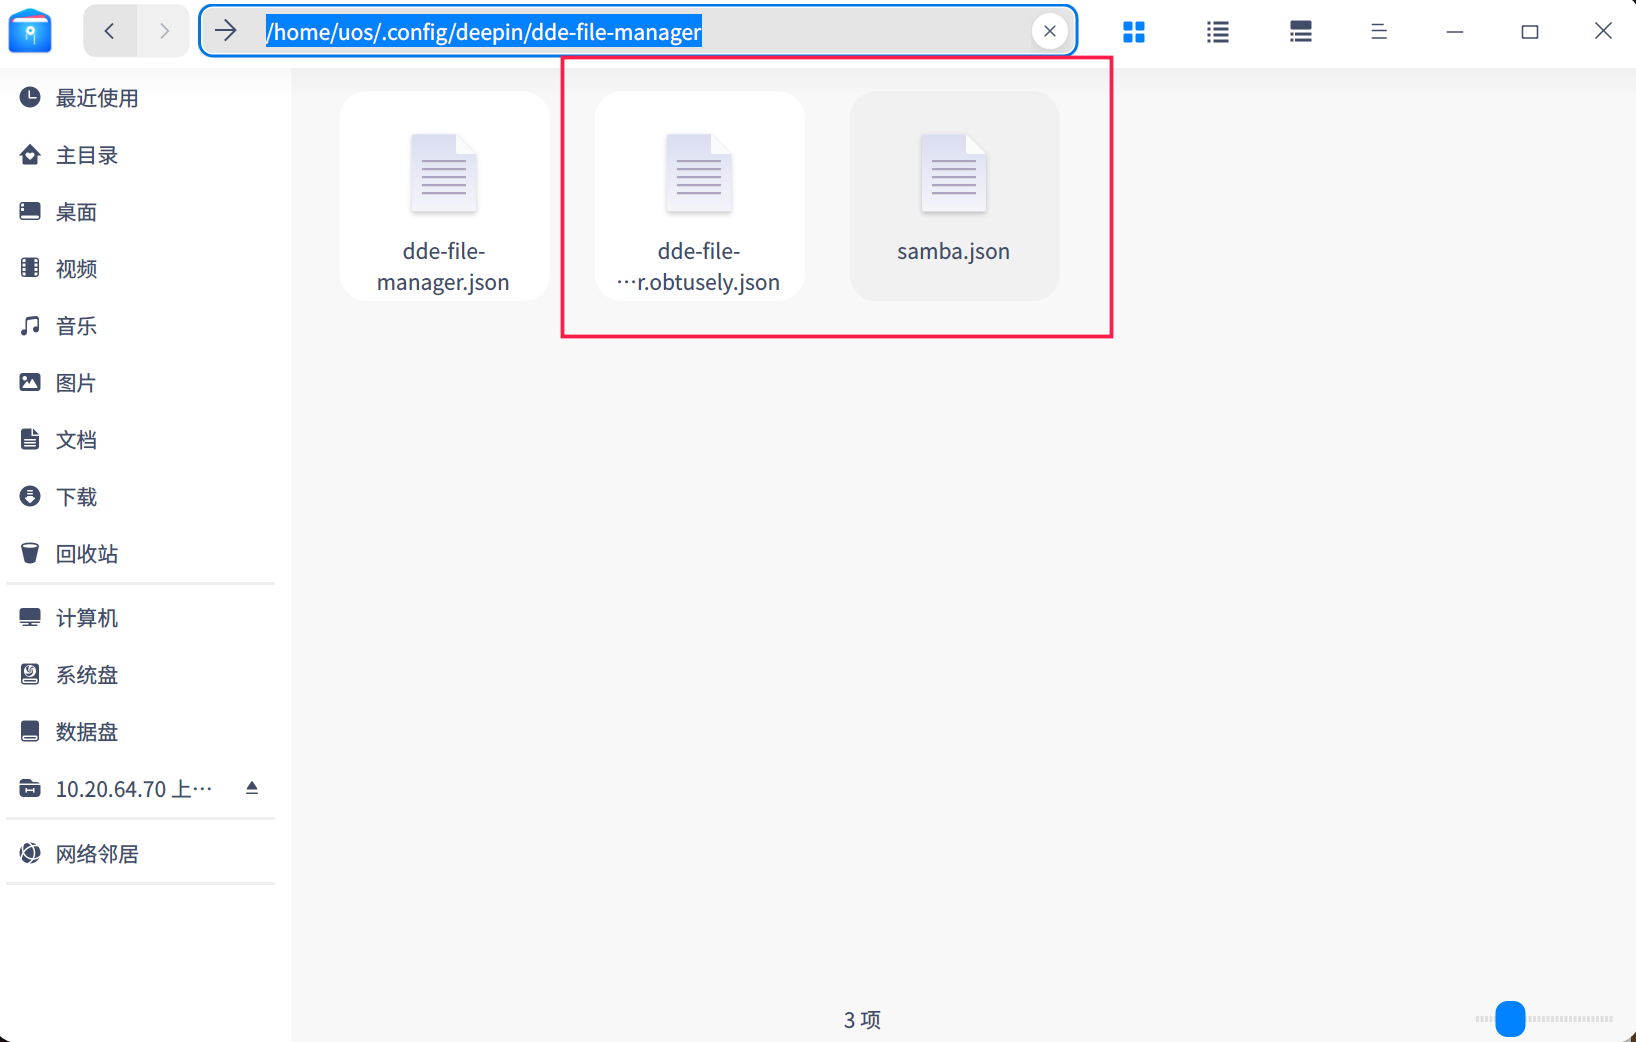Clear the address bar path
Image resolution: width=1636 pixels, height=1042 pixels.
[x=1049, y=31]
